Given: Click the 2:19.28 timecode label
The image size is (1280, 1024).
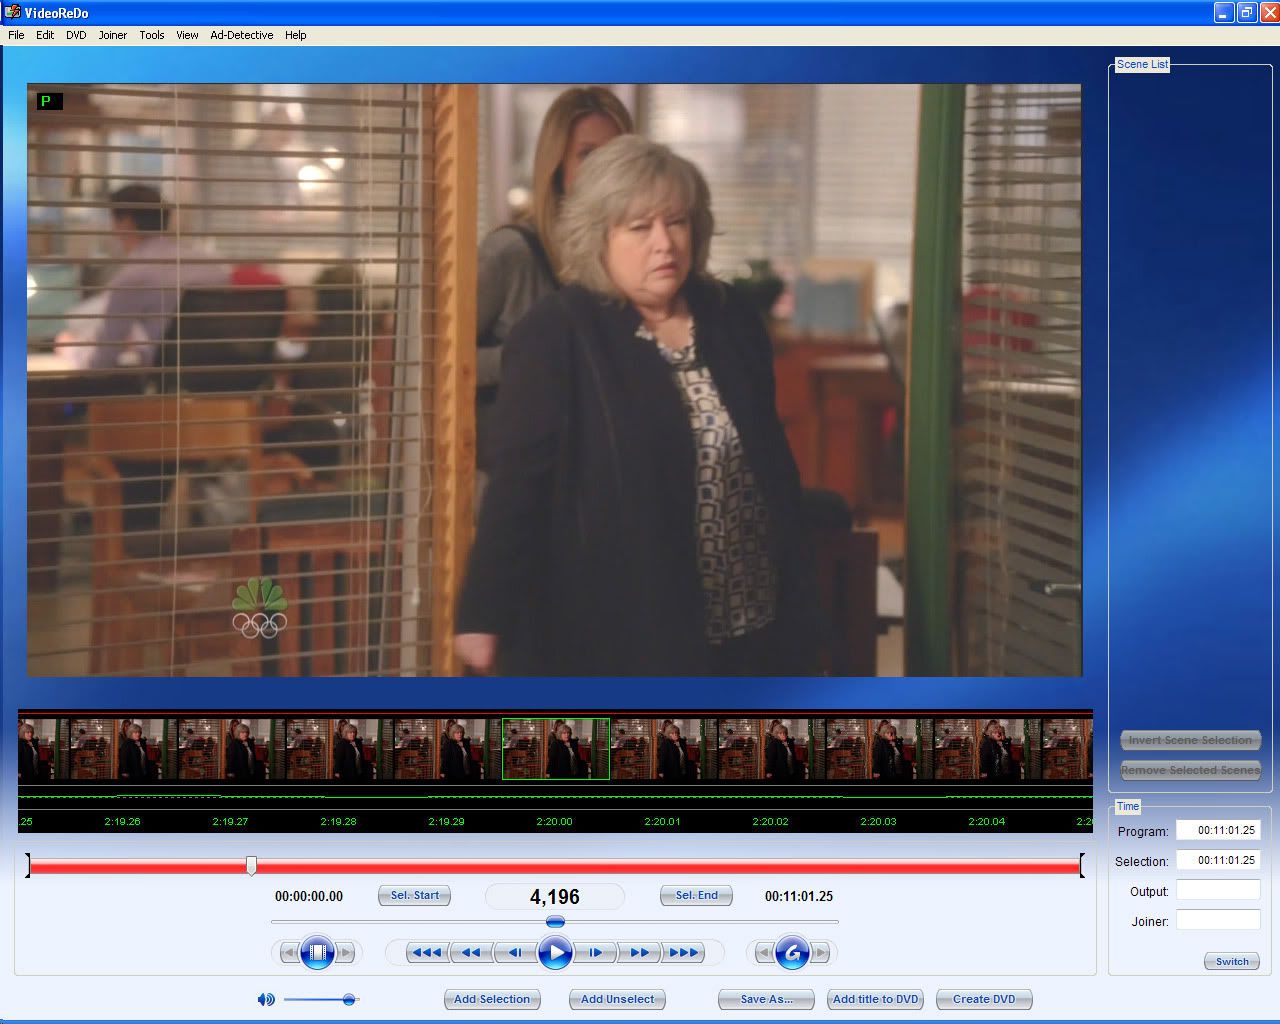Looking at the screenshot, I should pyautogui.click(x=338, y=822).
